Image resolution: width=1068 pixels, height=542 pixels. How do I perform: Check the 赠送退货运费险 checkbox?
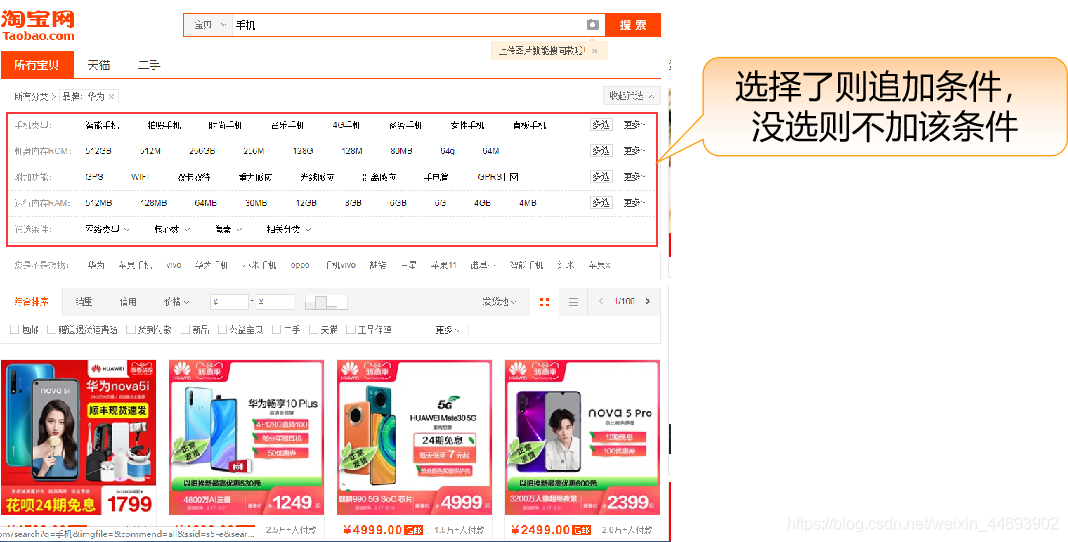pyautogui.click(x=51, y=330)
